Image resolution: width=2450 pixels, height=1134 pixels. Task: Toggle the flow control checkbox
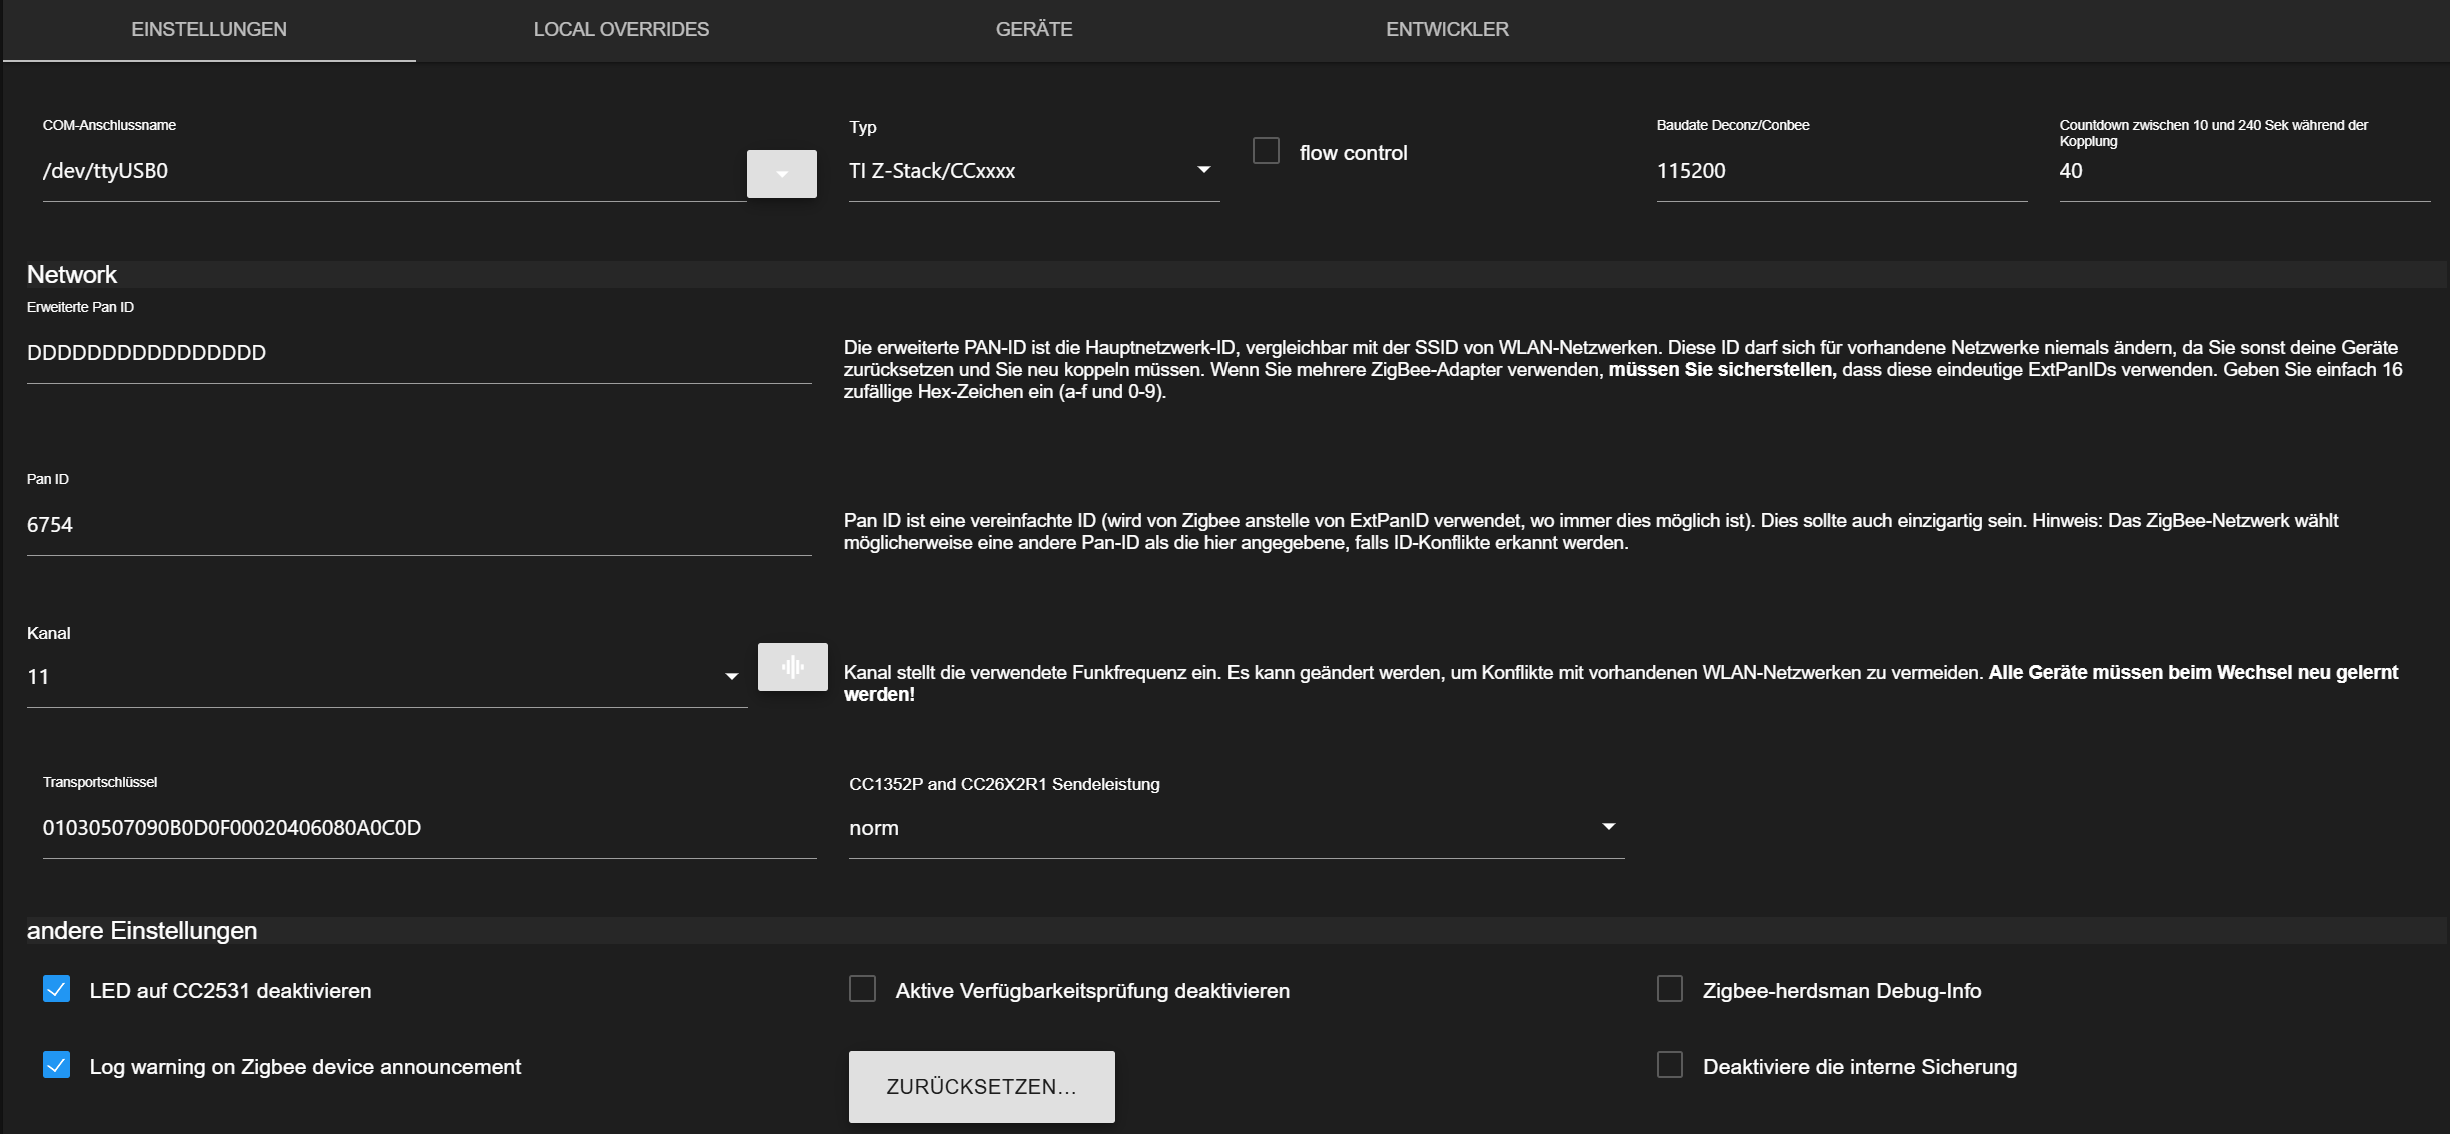click(1266, 151)
